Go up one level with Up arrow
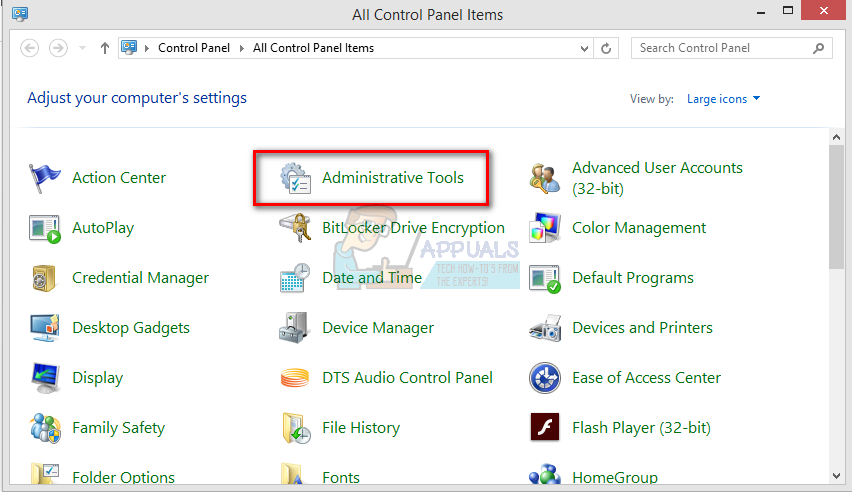 pyautogui.click(x=105, y=48)
